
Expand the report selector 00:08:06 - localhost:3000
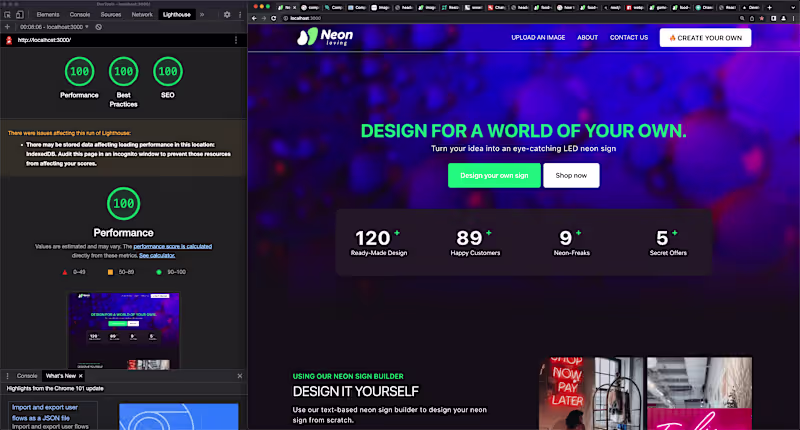pos(54,27)
